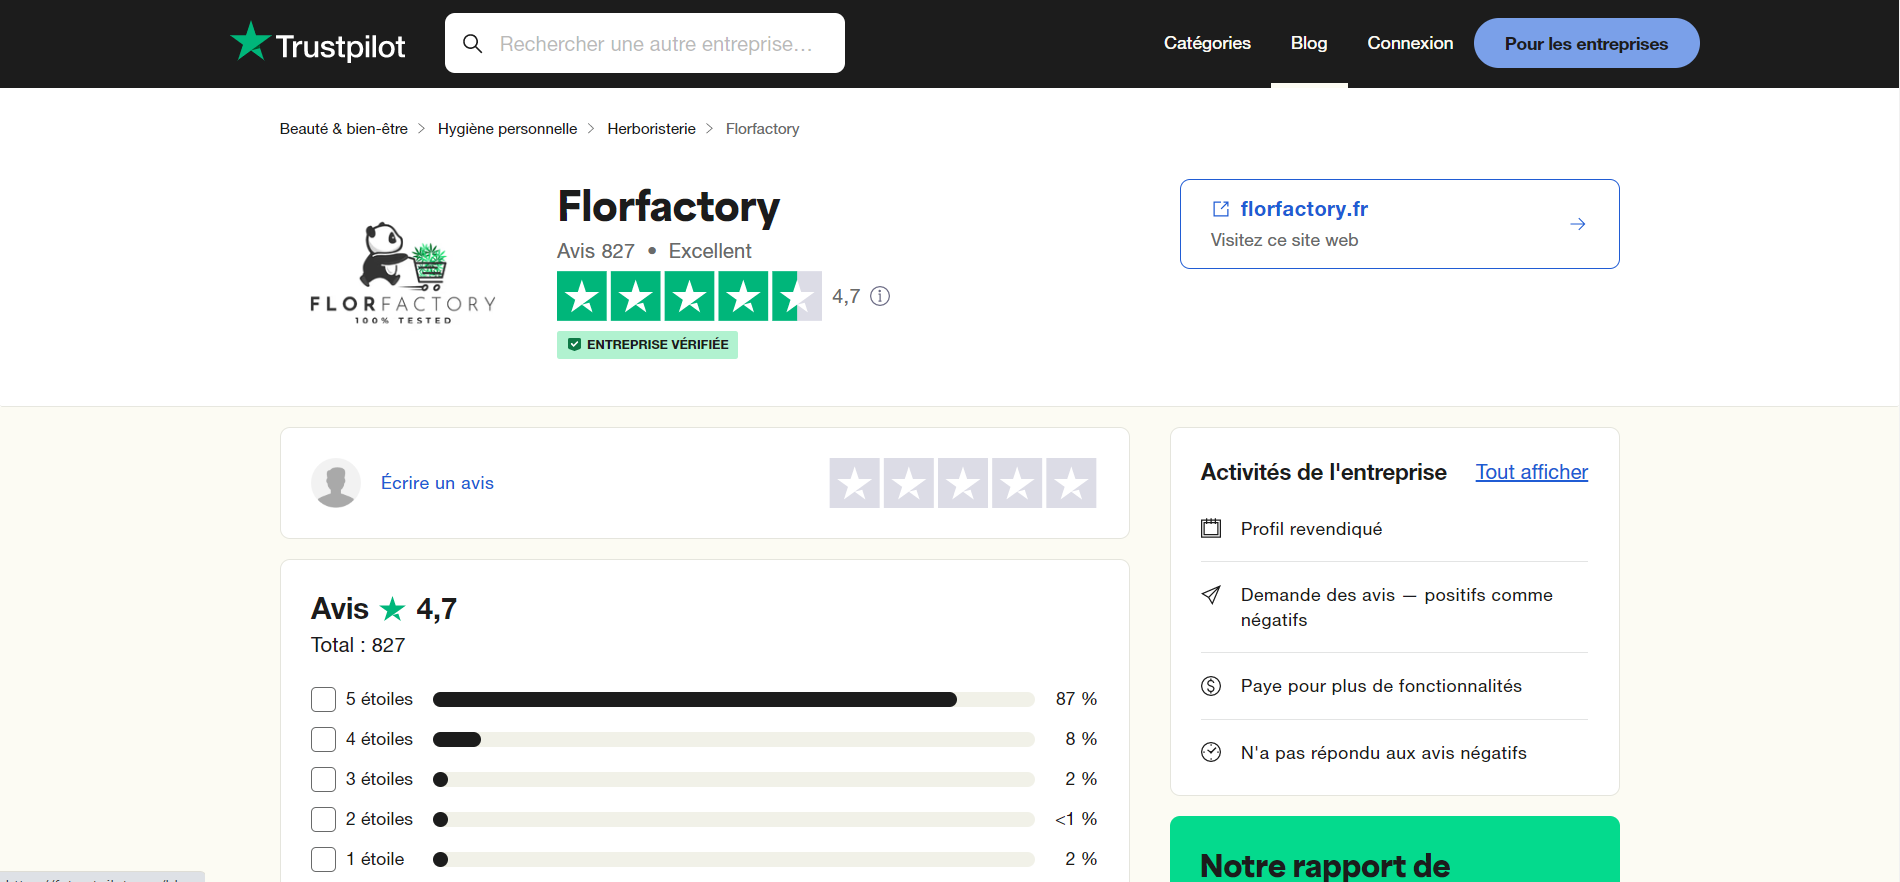Click the external link icon next to florfactory.fr
1900x882 pixels.
(1221, 209)
